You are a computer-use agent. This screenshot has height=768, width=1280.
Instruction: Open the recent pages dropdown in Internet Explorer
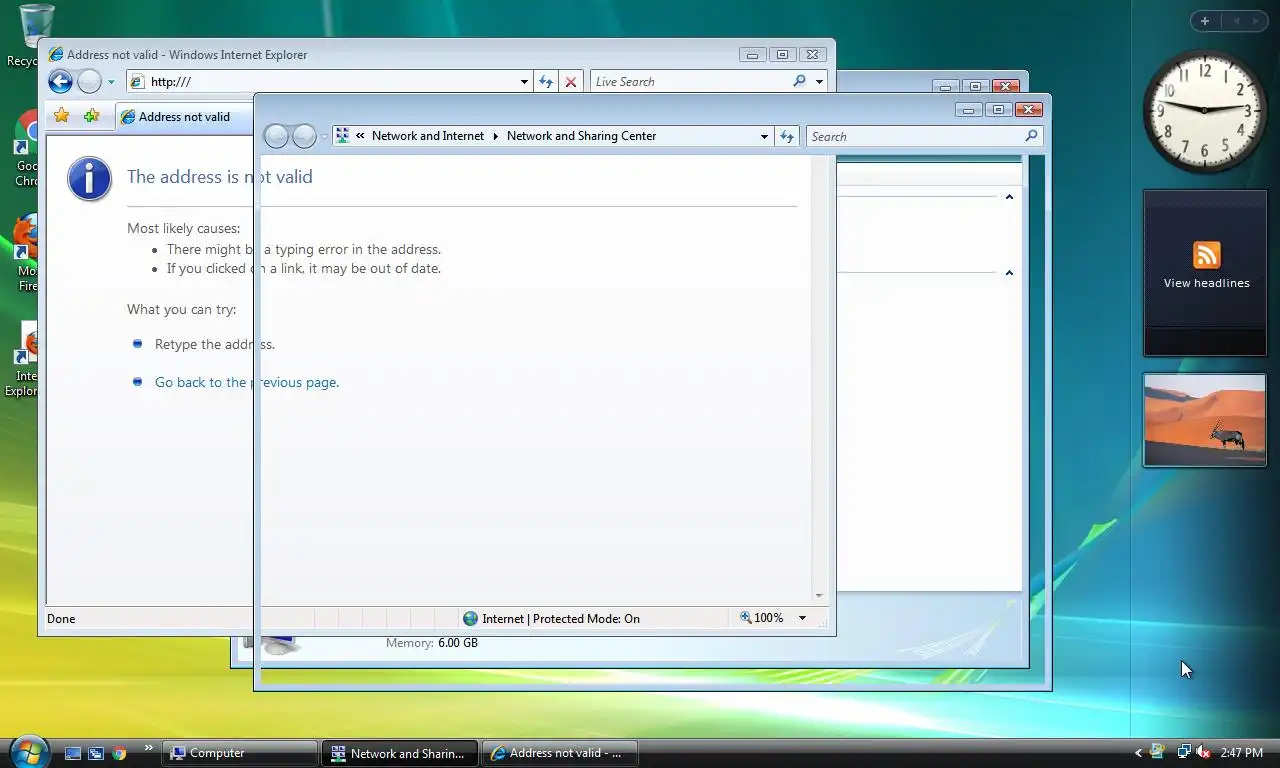[111, 82]
